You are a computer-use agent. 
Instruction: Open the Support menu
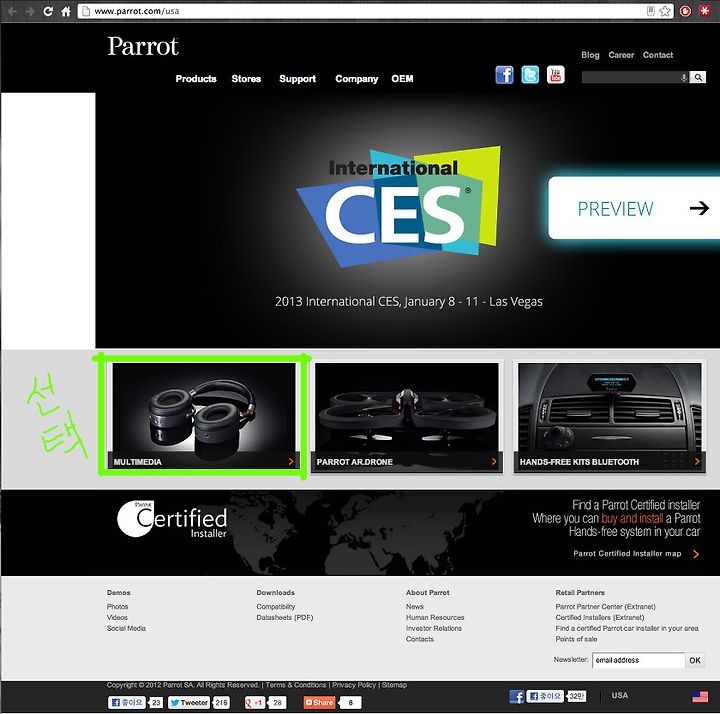[x=298, y=79]
